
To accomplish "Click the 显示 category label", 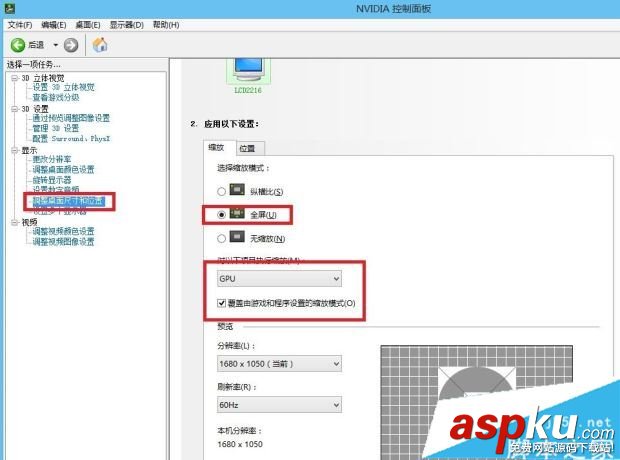I will 29,150.
